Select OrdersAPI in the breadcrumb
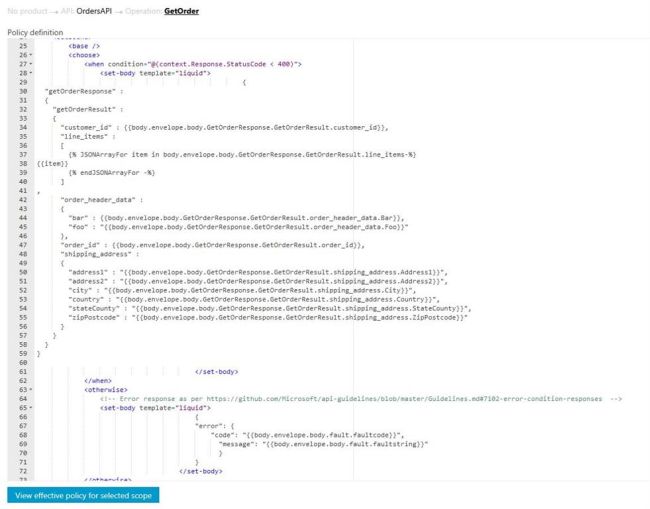 coord(94,11)
